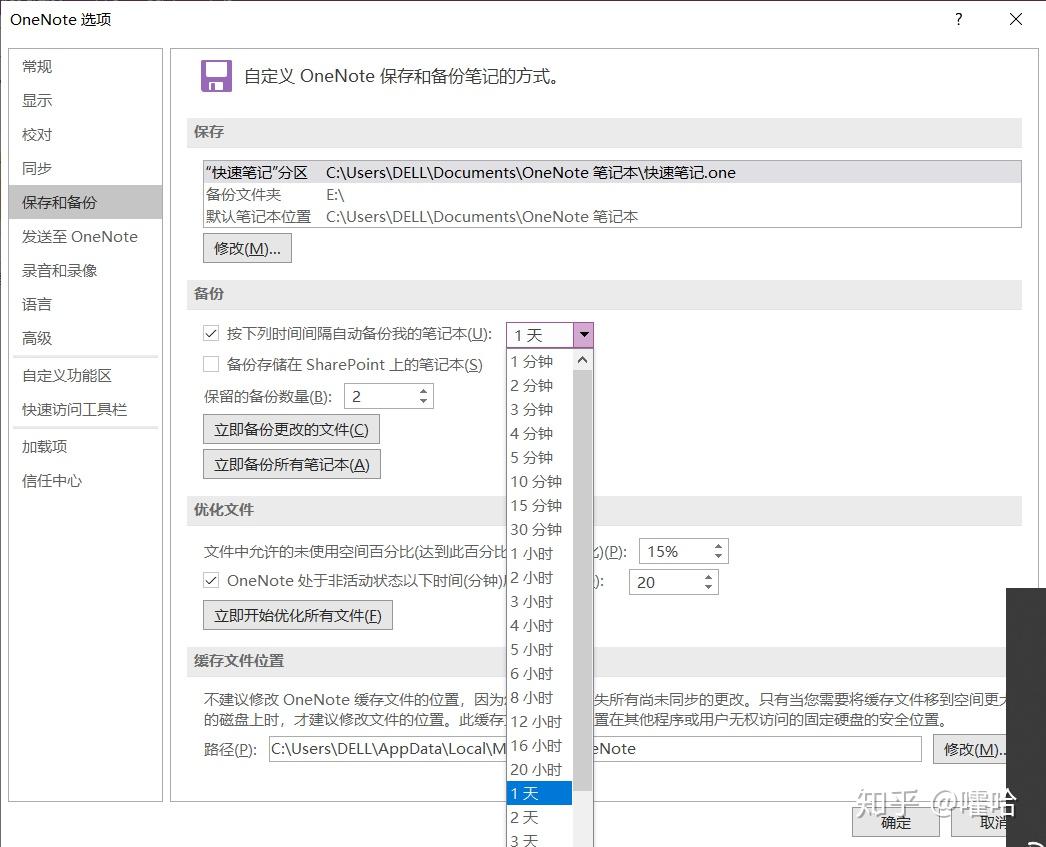1046x847 pixels.
Task: Open the 显示 options category
Action: (85, 101)
